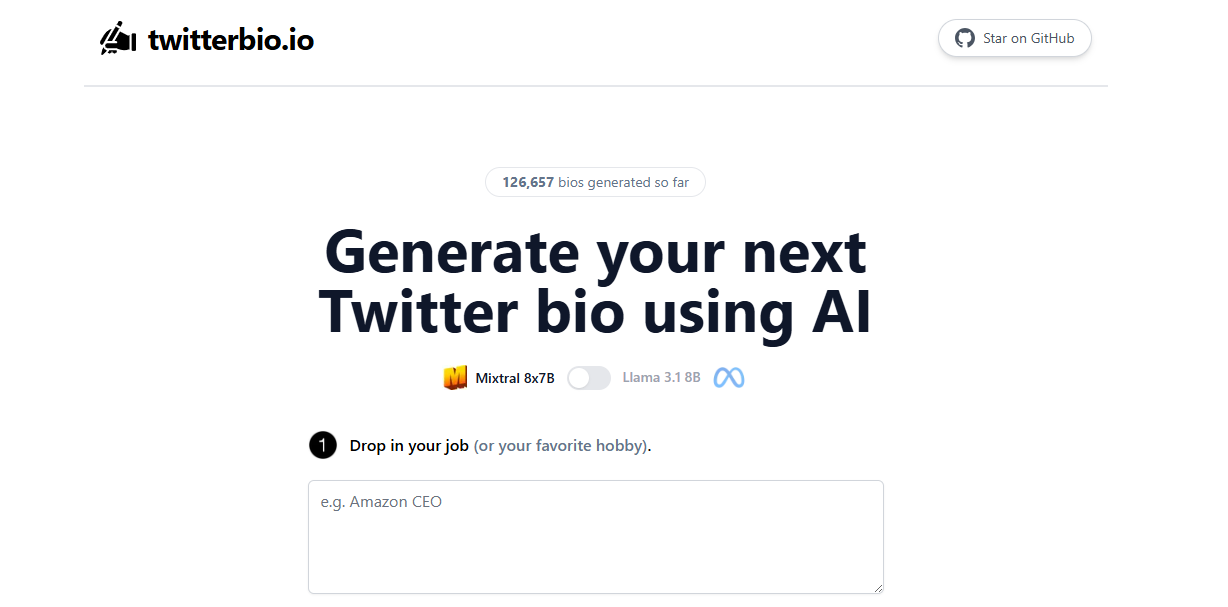The height and width of the screenshot is (607, 1228).
Task: Click the Generate your next heading line
Action: [x=596, y=251]
